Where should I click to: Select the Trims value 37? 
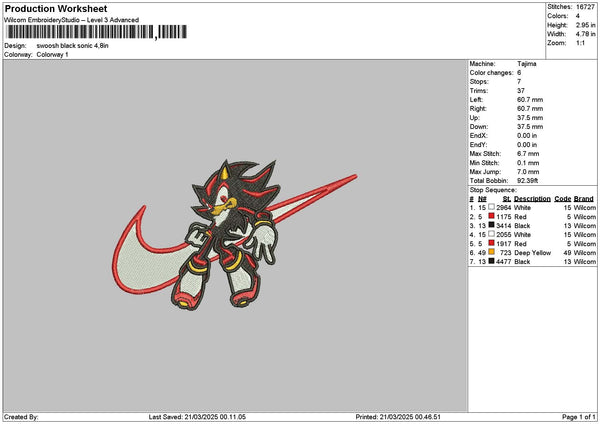[x=521, y=91]
